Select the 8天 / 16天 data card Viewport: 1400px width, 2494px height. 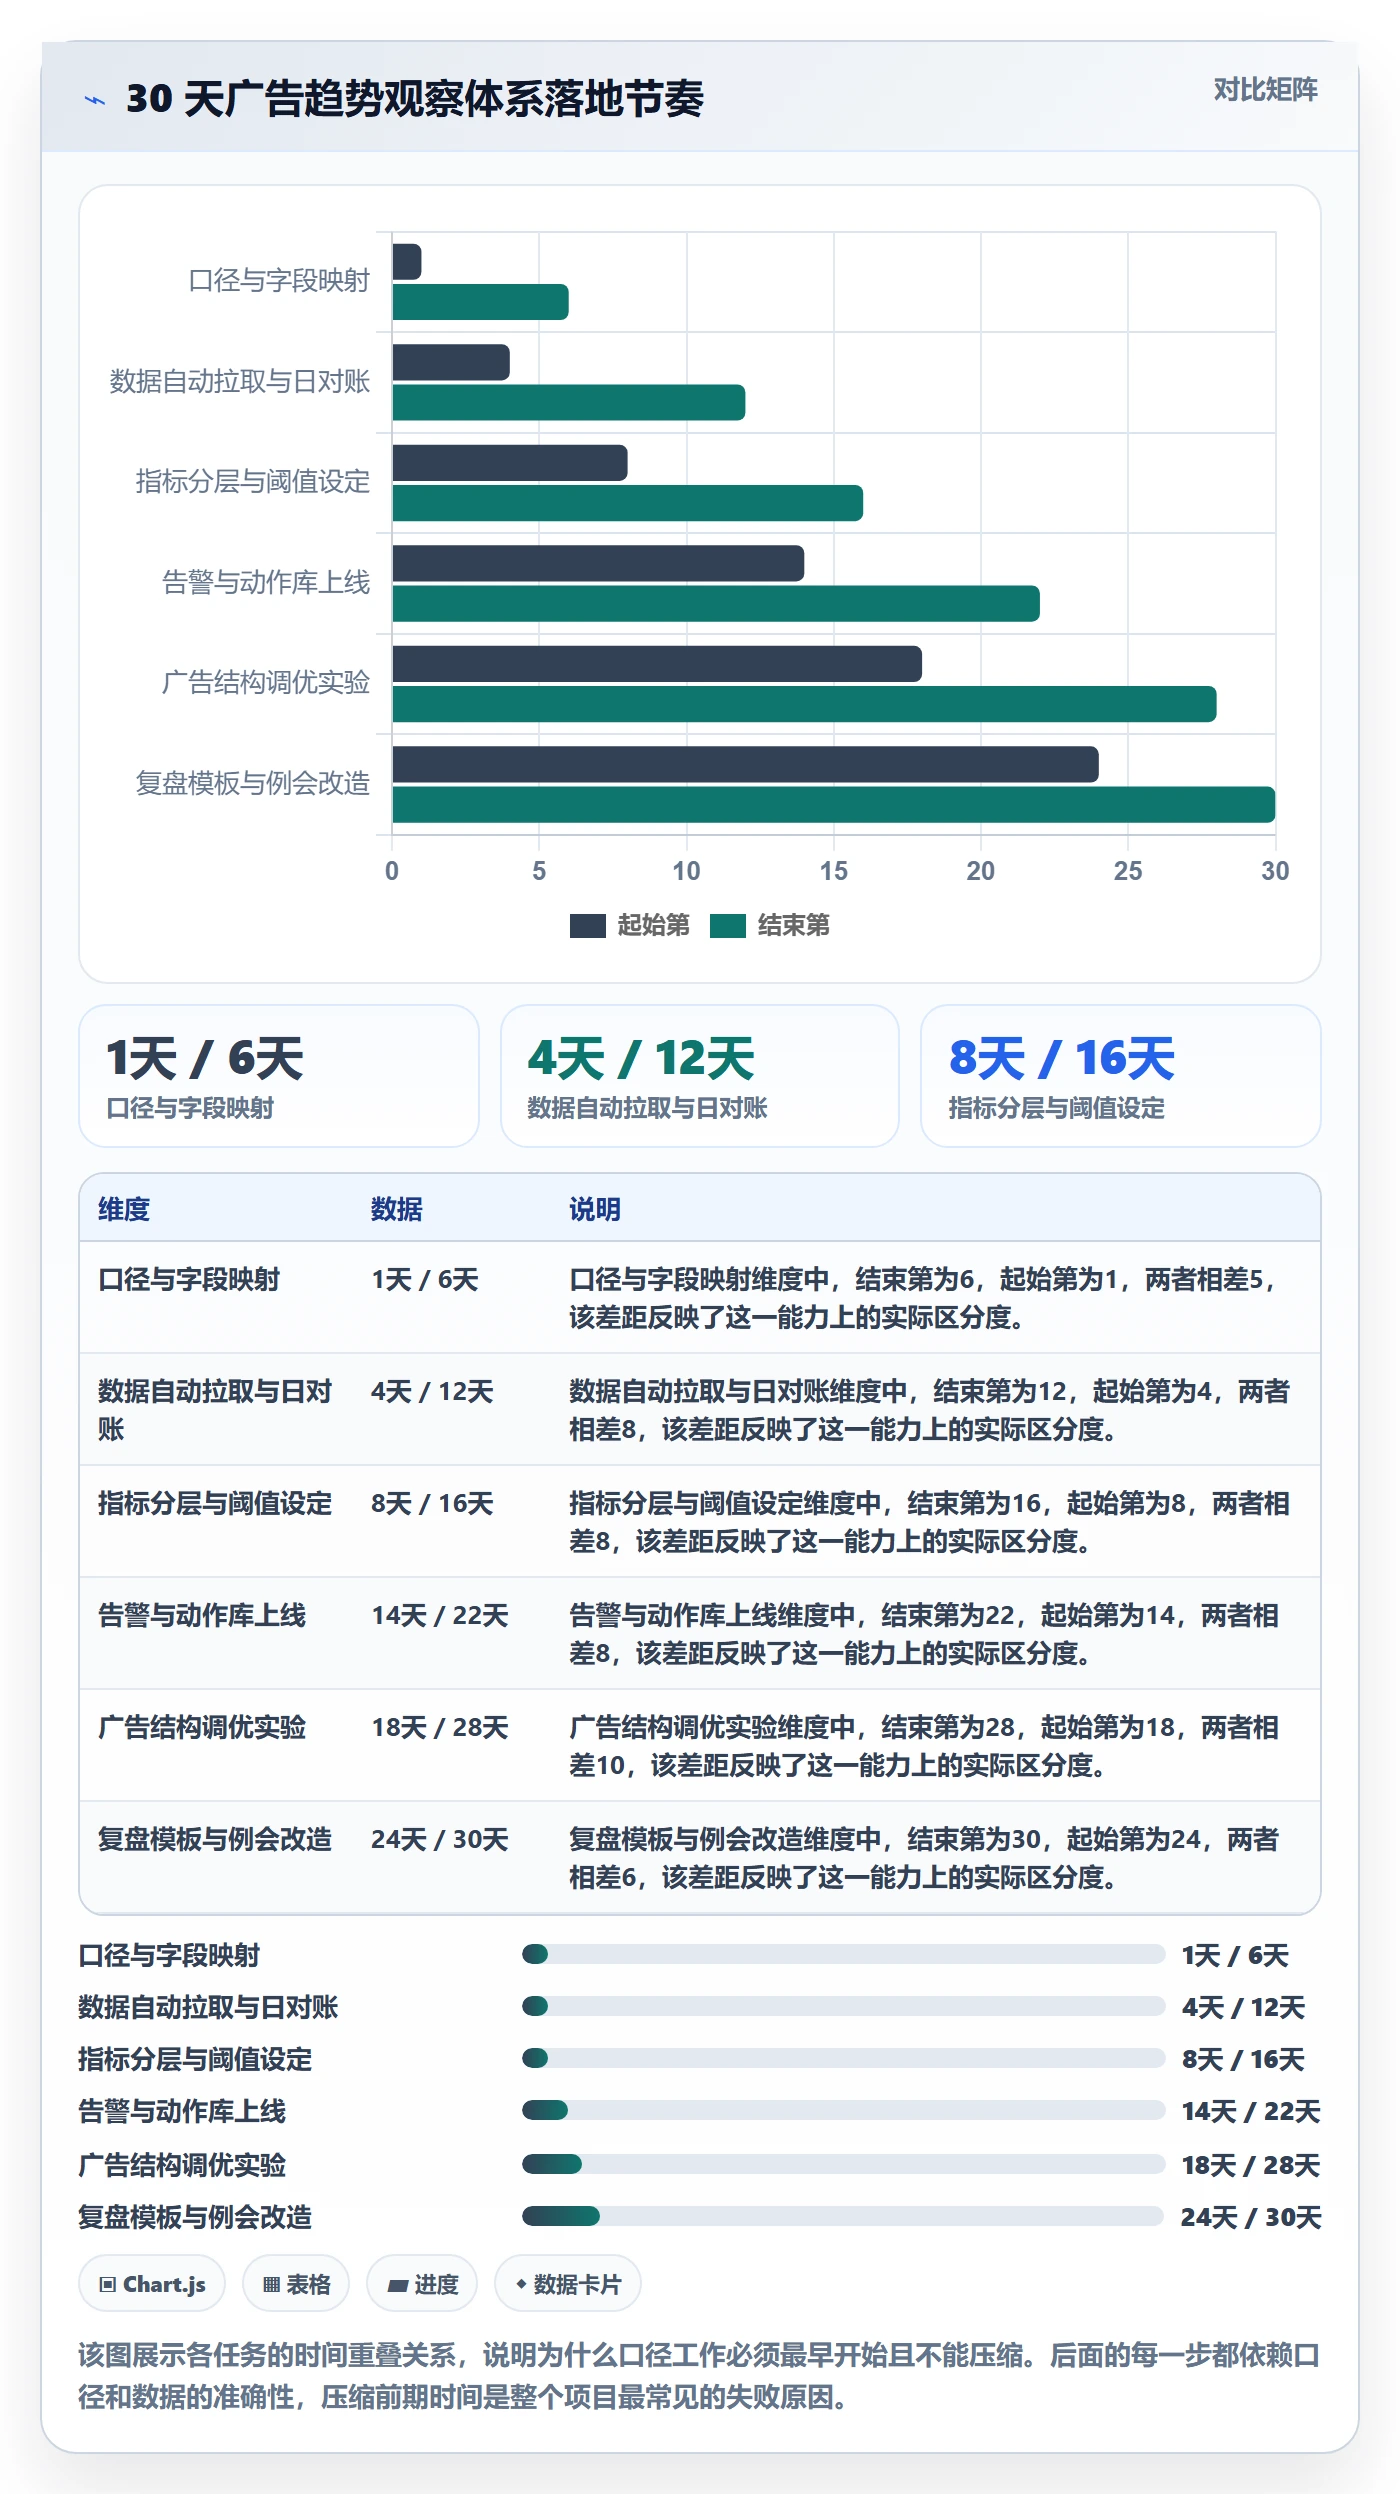pyautogui.click(x=1121, y=1076)
